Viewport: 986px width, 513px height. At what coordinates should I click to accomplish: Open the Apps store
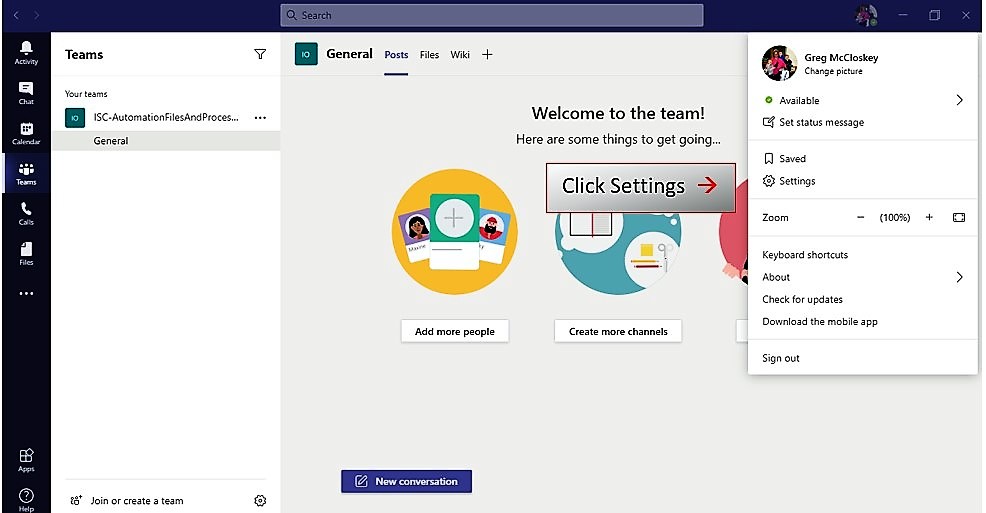(26, 460)
